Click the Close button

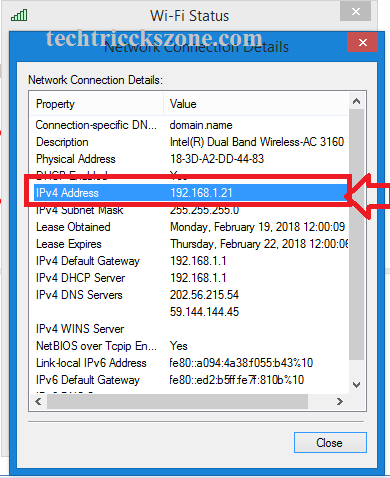click(330, 443)
